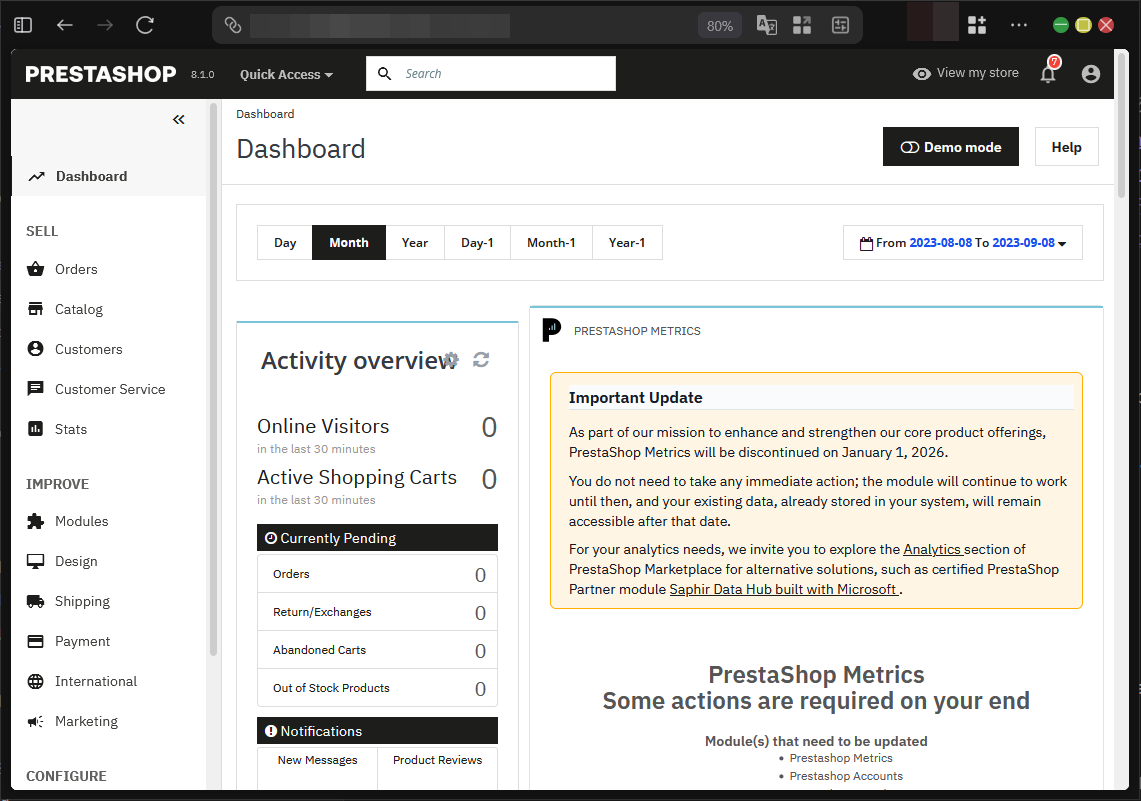Click the notifications bell icon
Screen dimensions: 1141x801
(x=1047, y=74)
